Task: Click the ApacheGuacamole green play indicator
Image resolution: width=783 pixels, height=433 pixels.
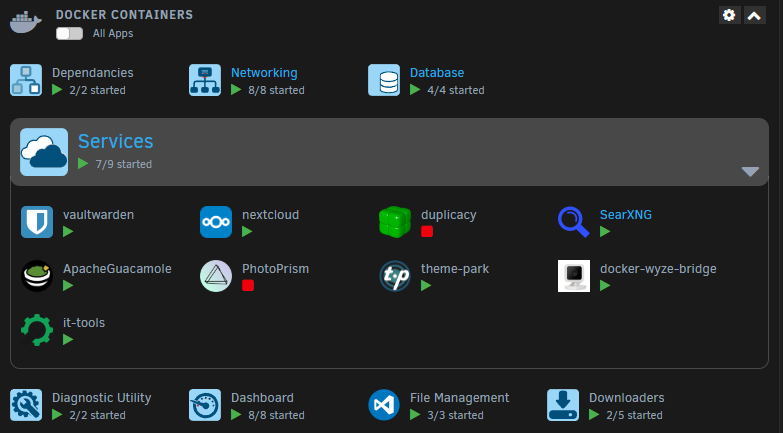Action: (68, 285)
